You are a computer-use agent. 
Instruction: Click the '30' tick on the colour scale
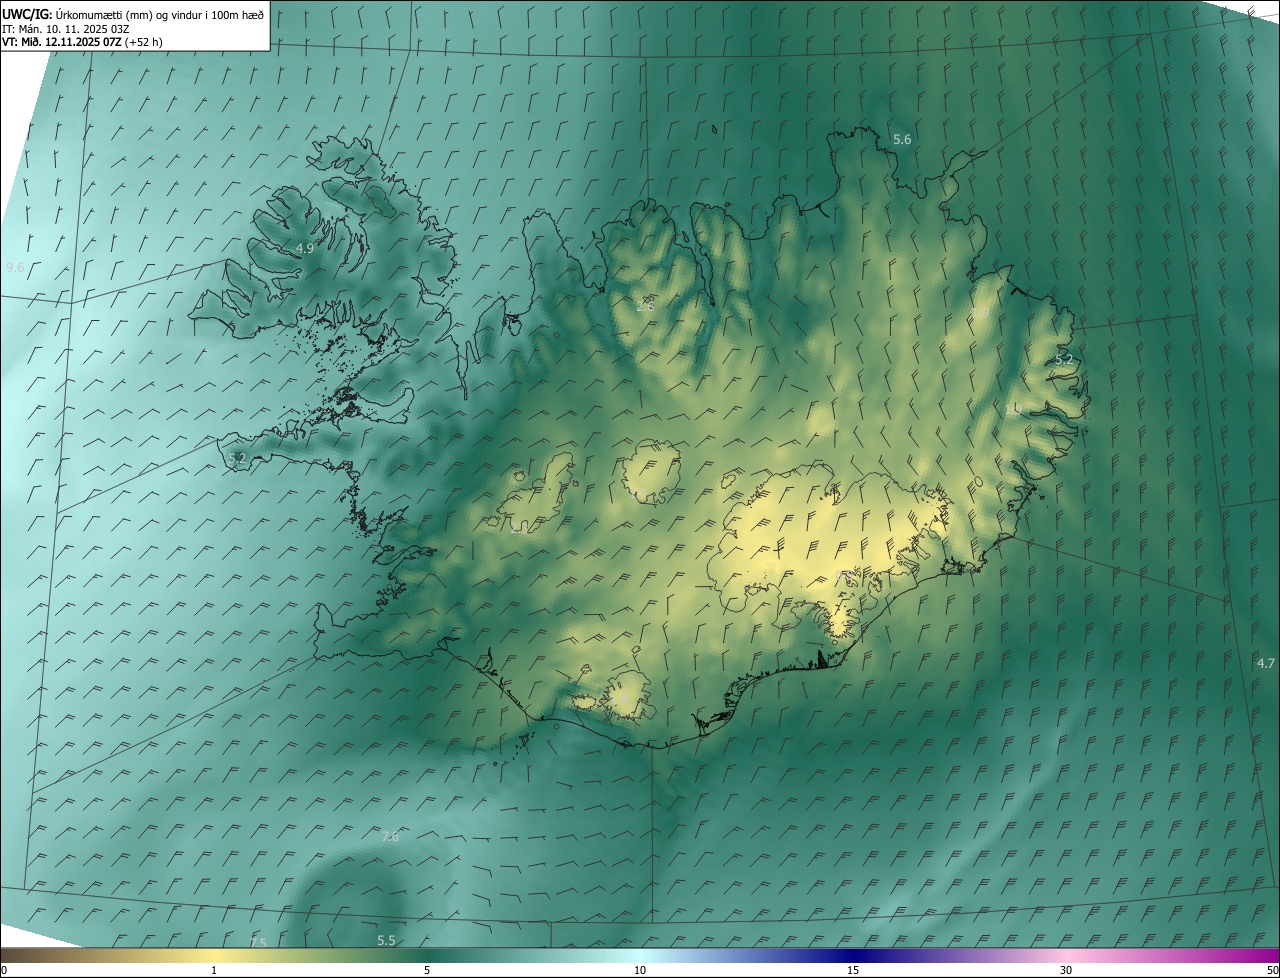(1066, 971)
